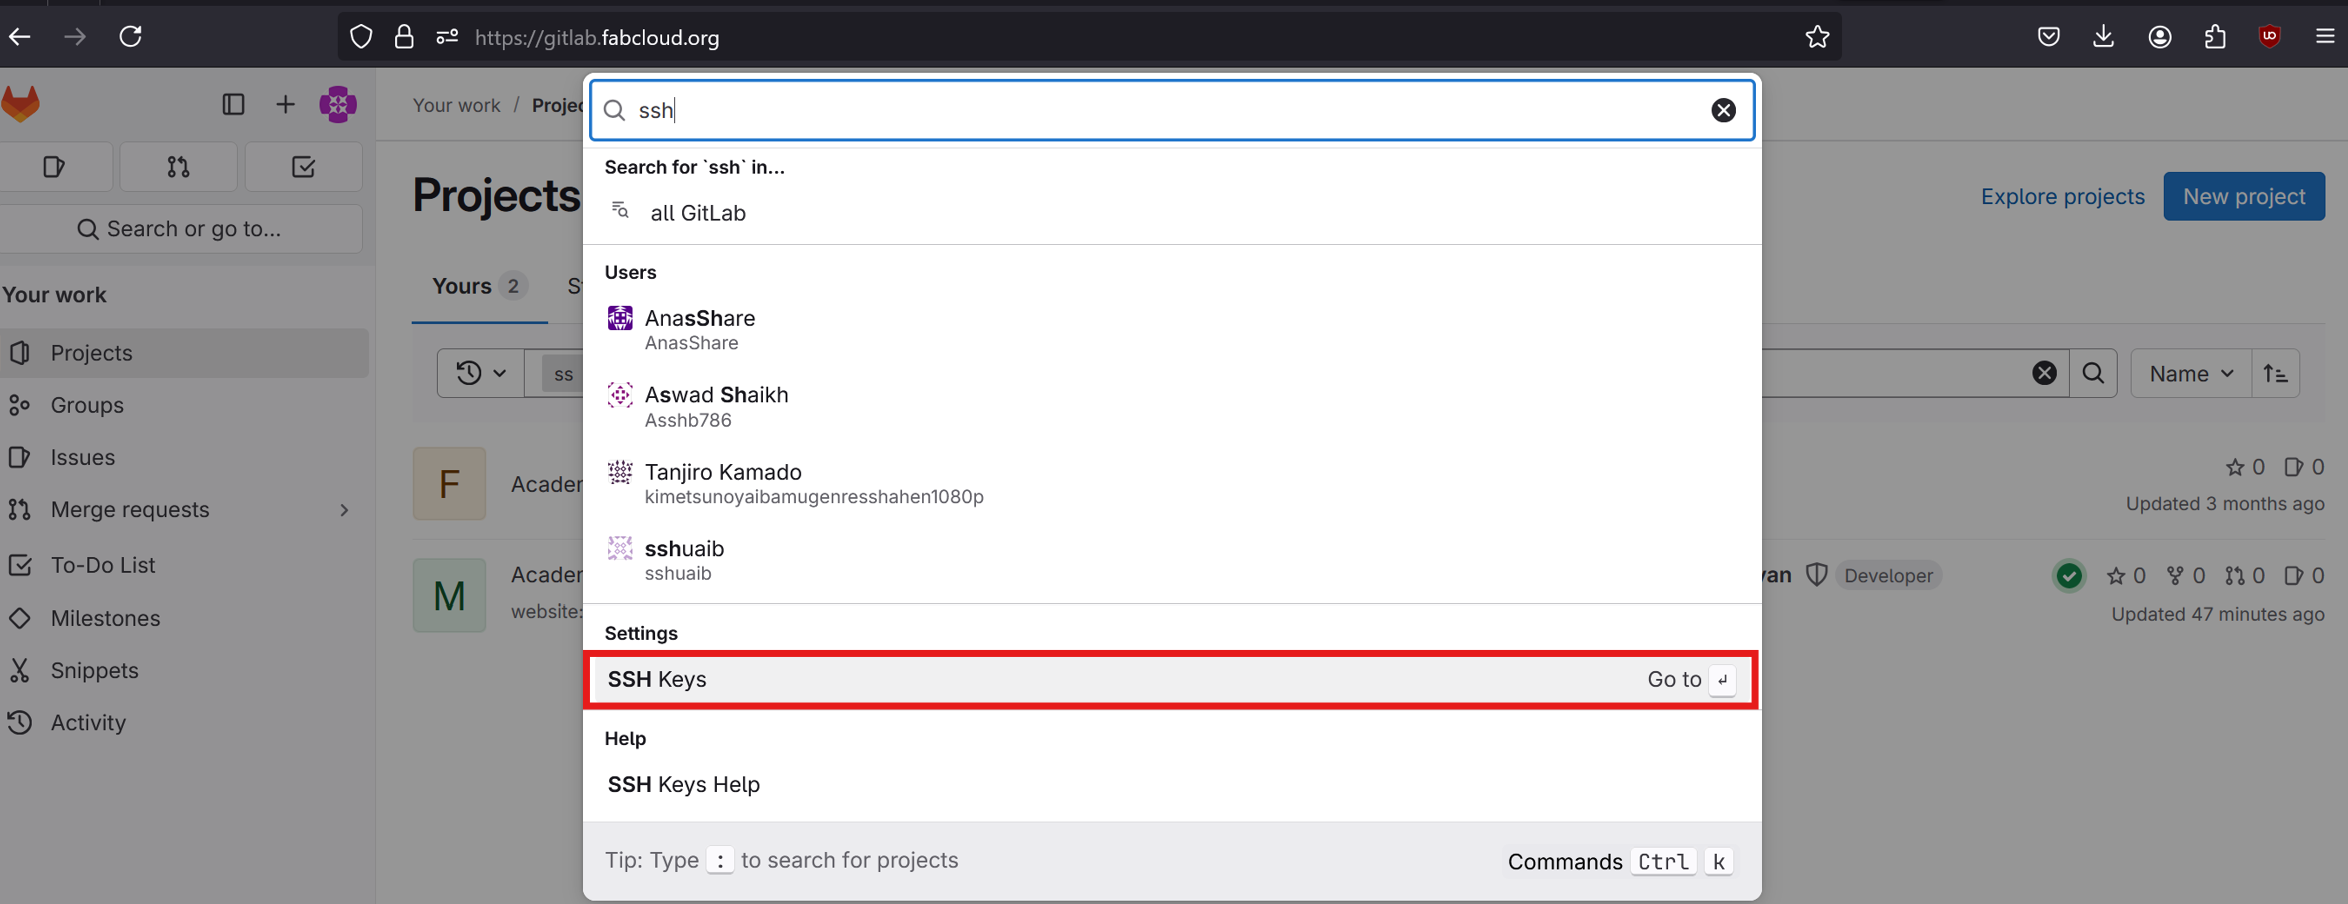Open Milestones in the sidebar
This screenshot has height=904, width=2348.
pos(184,618)
